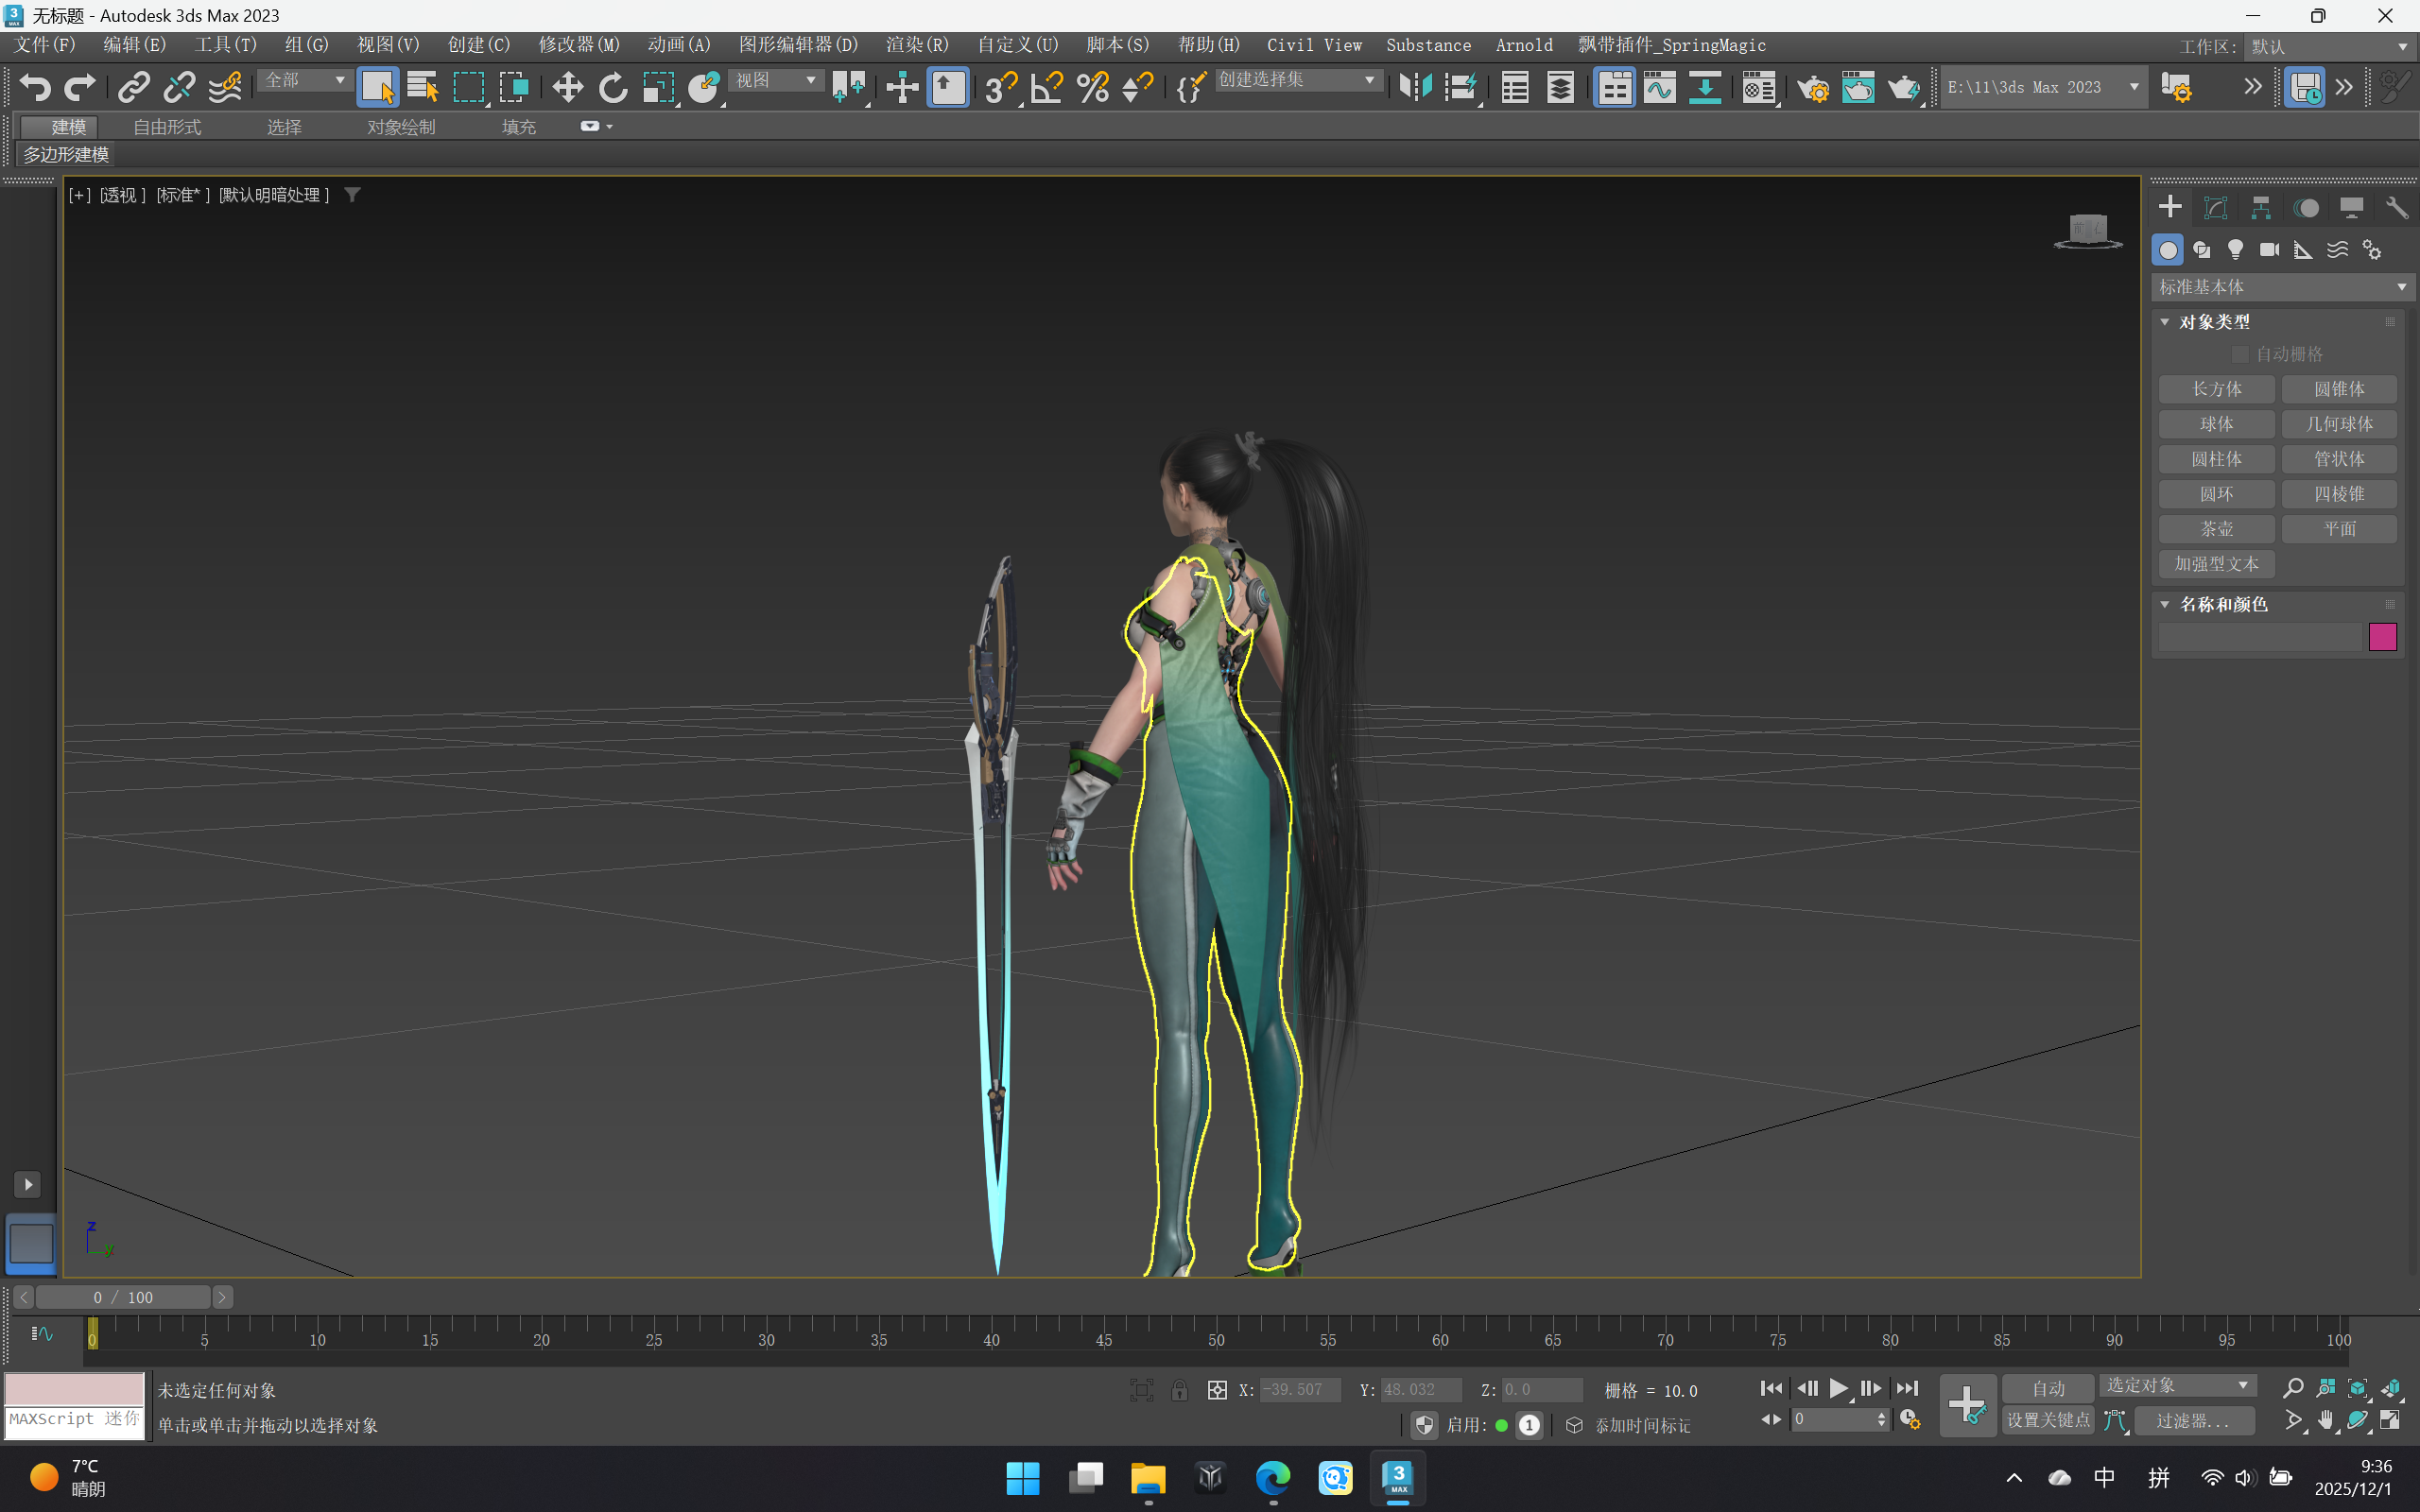Open the Curve Editor
This screenshot has width=2420, height=1512.
pos(1659,87)
